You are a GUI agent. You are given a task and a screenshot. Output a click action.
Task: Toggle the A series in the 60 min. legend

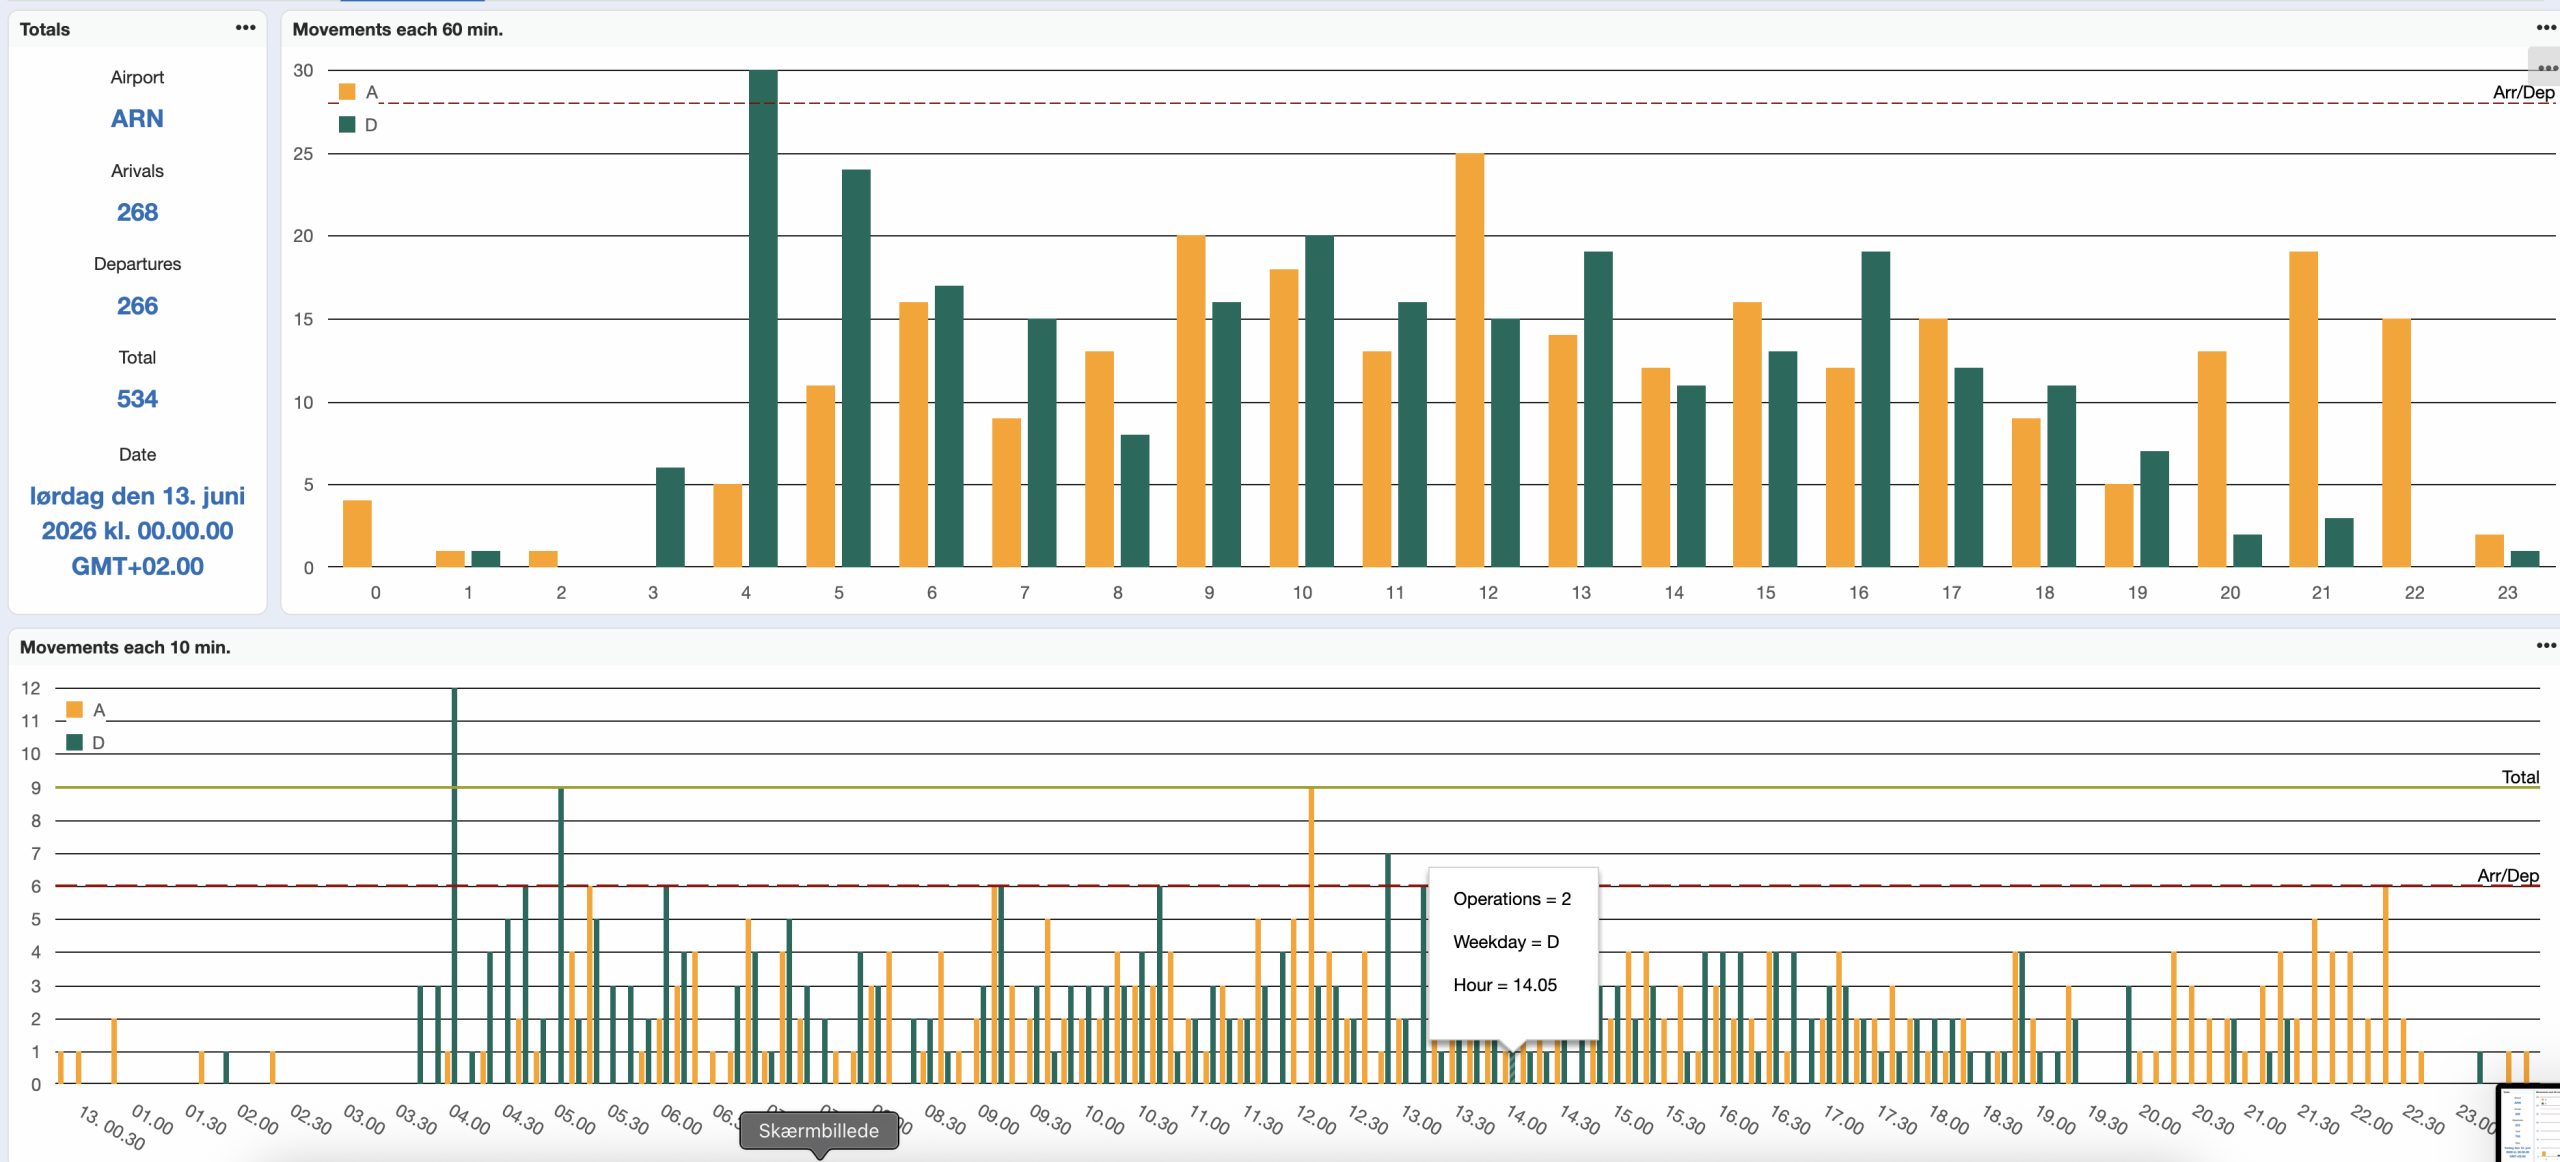[371, 92]
